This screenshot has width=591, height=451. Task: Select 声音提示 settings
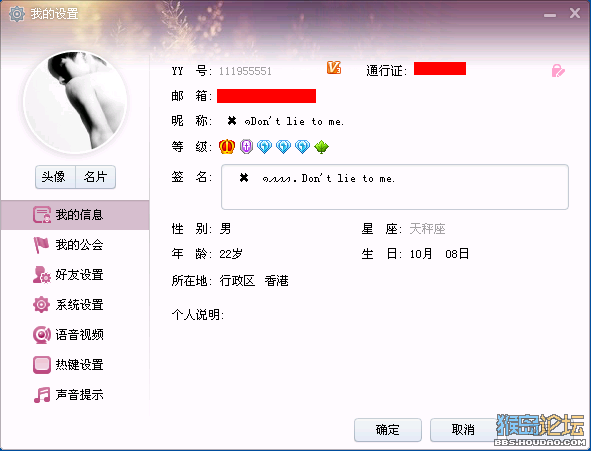pos(75,395)
